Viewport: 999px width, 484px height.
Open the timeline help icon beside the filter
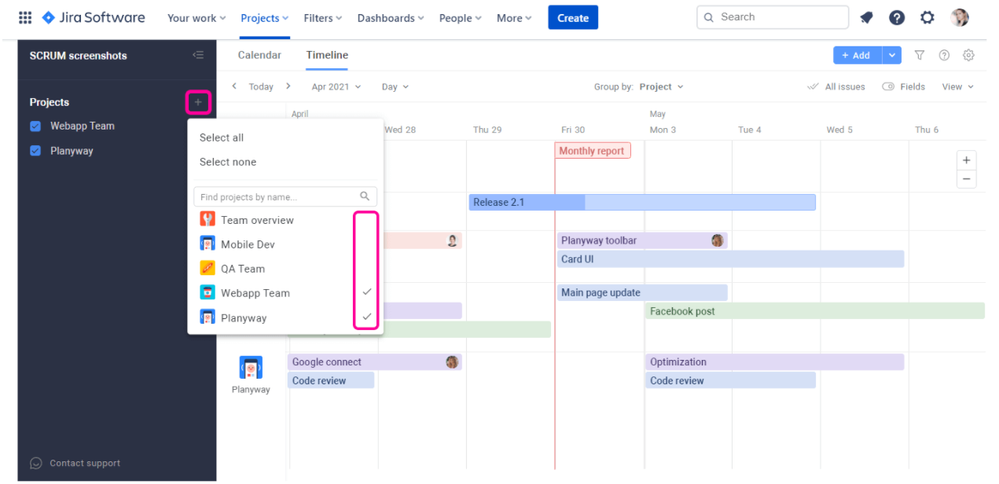[944, 55]
